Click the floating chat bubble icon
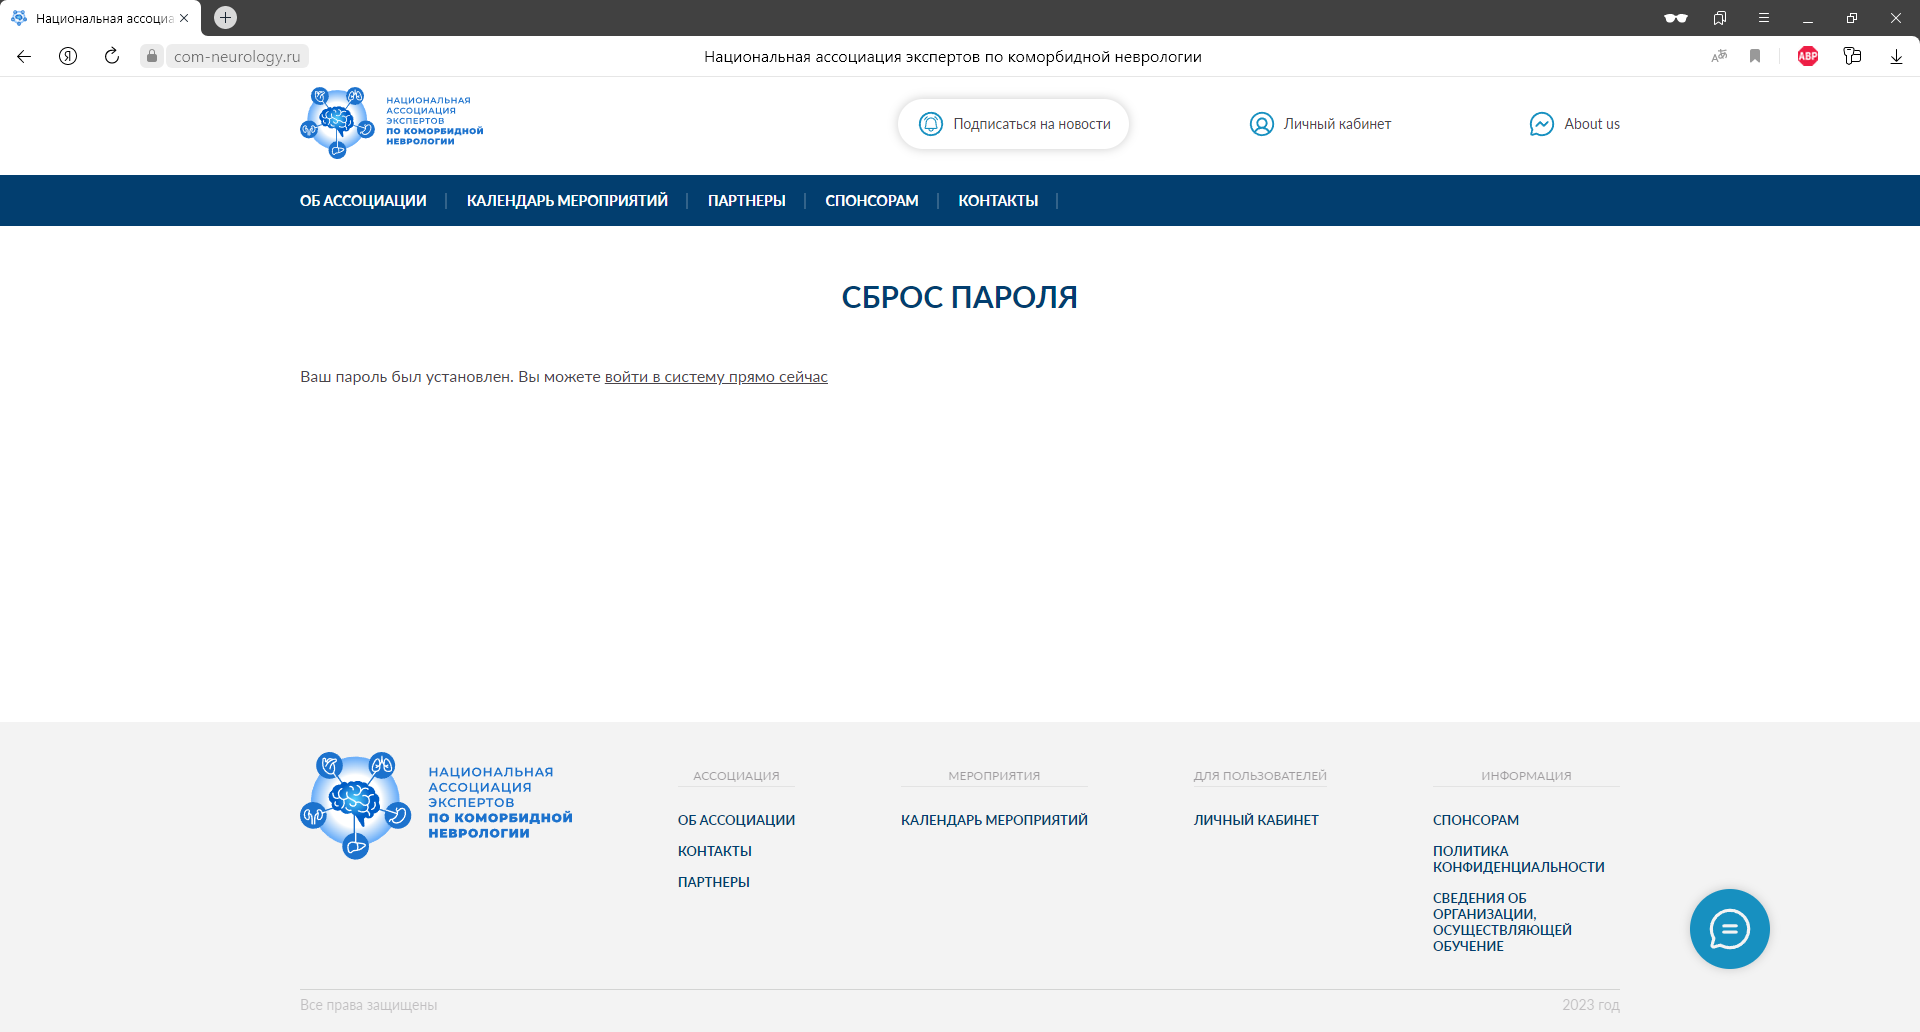Image resolution: width=1920 pixels, height=1032 pixels. 1729,929
